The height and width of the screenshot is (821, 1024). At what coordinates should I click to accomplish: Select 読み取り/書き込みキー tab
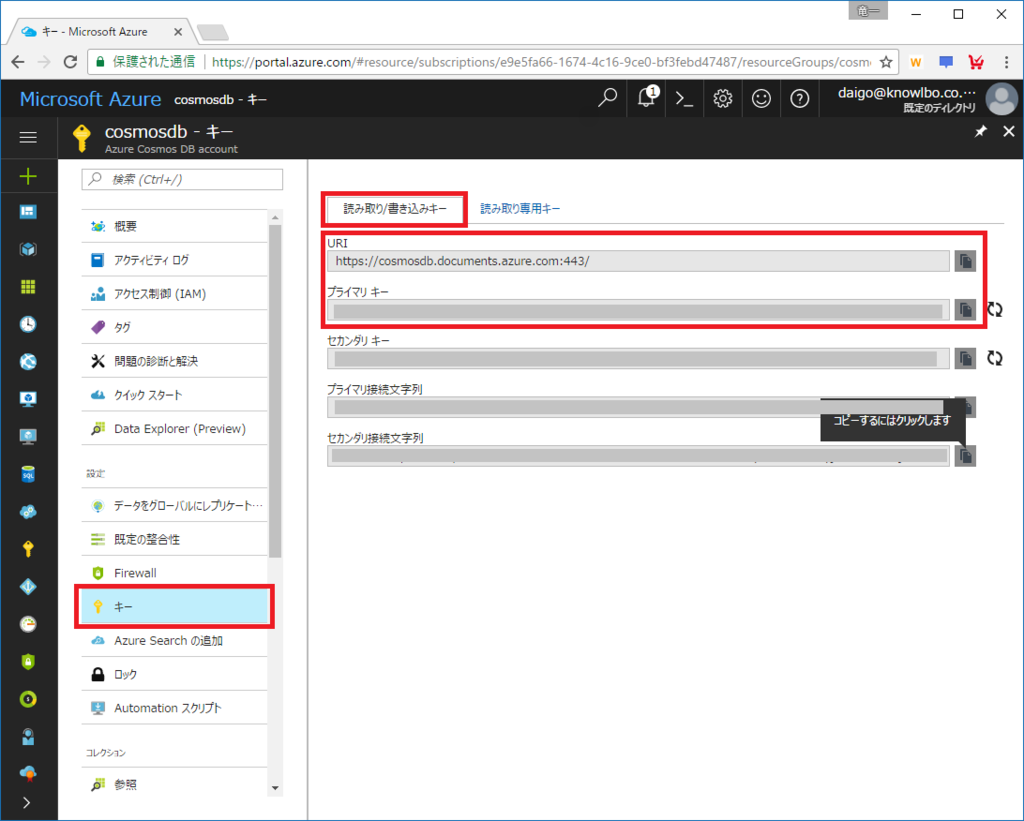[x=395, y=209]
